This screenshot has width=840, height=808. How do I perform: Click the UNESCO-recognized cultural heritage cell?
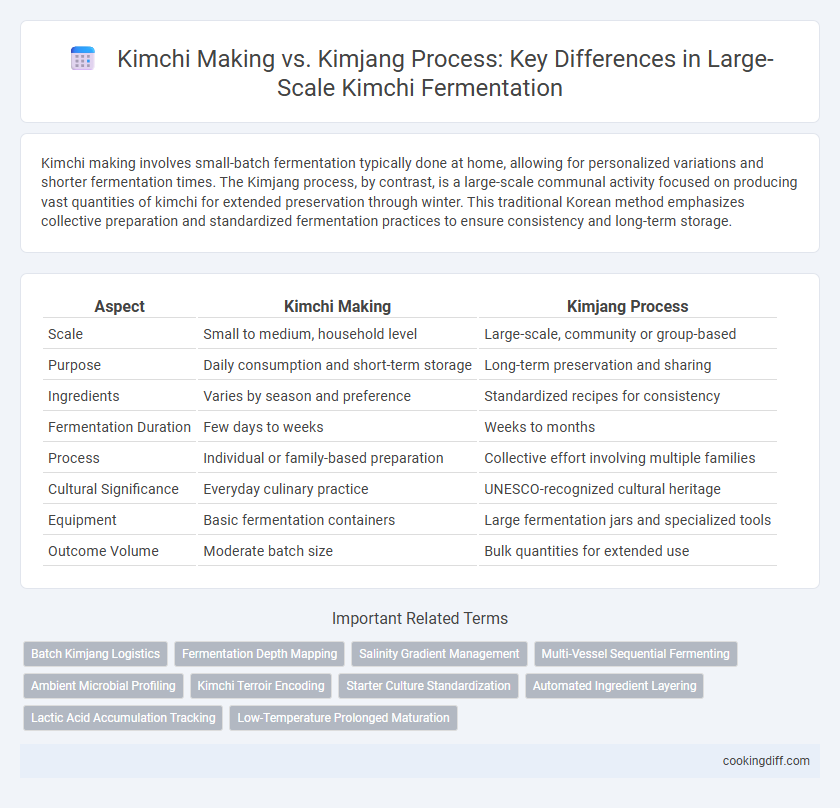point(603,489)
